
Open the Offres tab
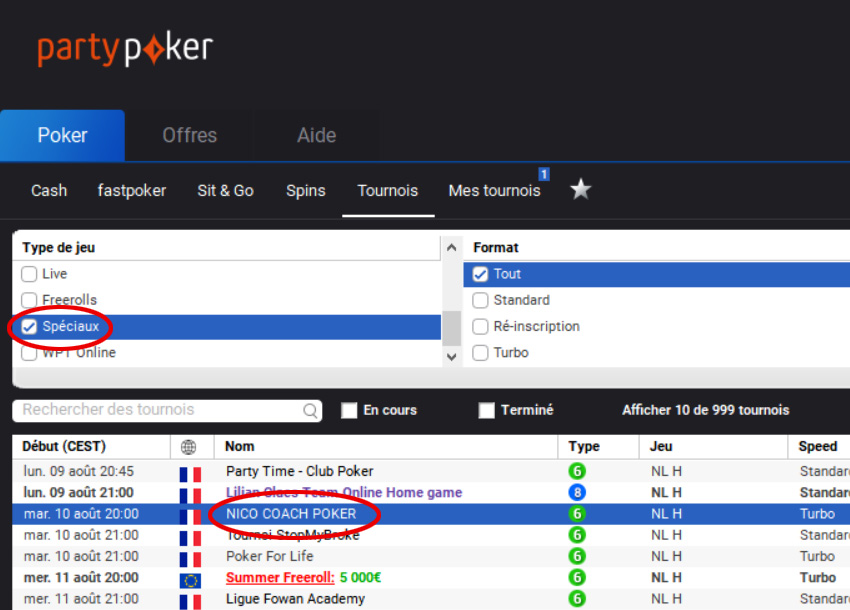point(189,135)
